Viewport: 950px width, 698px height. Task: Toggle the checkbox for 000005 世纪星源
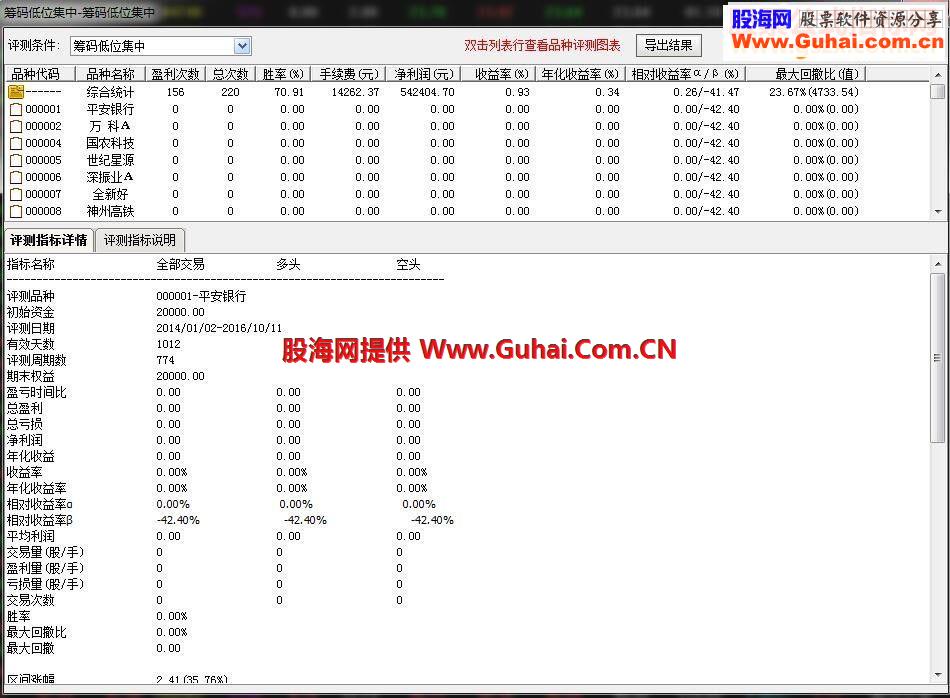(16, 161)
